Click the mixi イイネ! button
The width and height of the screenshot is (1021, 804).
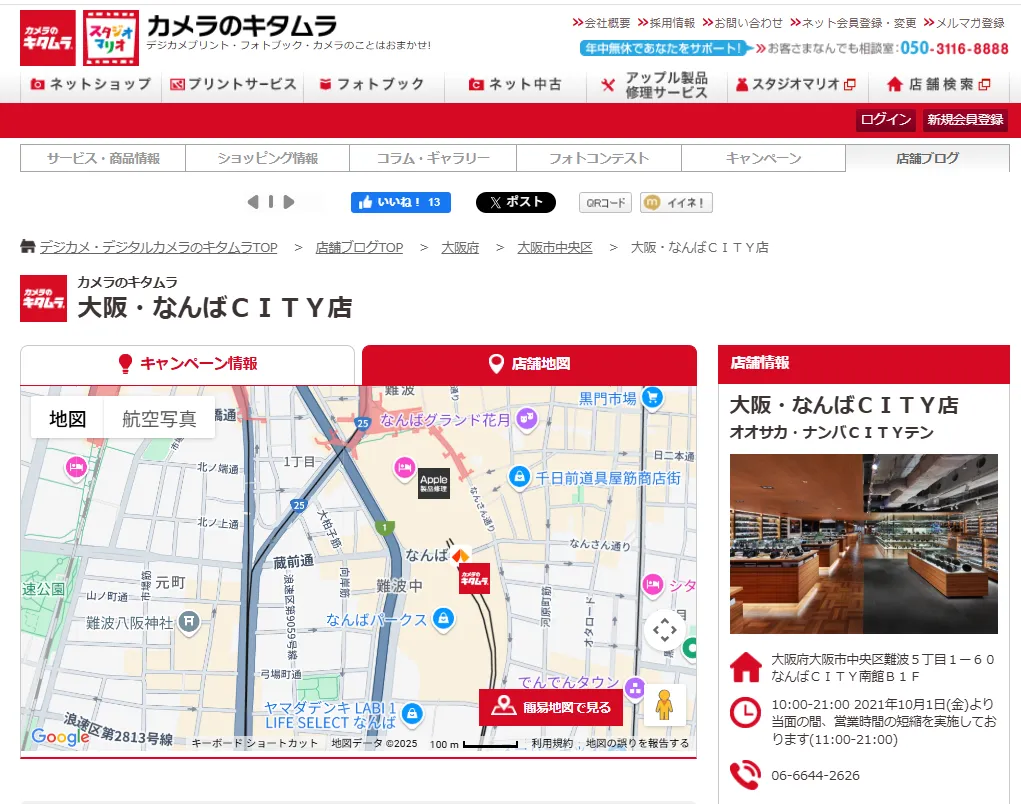(676, 202)
